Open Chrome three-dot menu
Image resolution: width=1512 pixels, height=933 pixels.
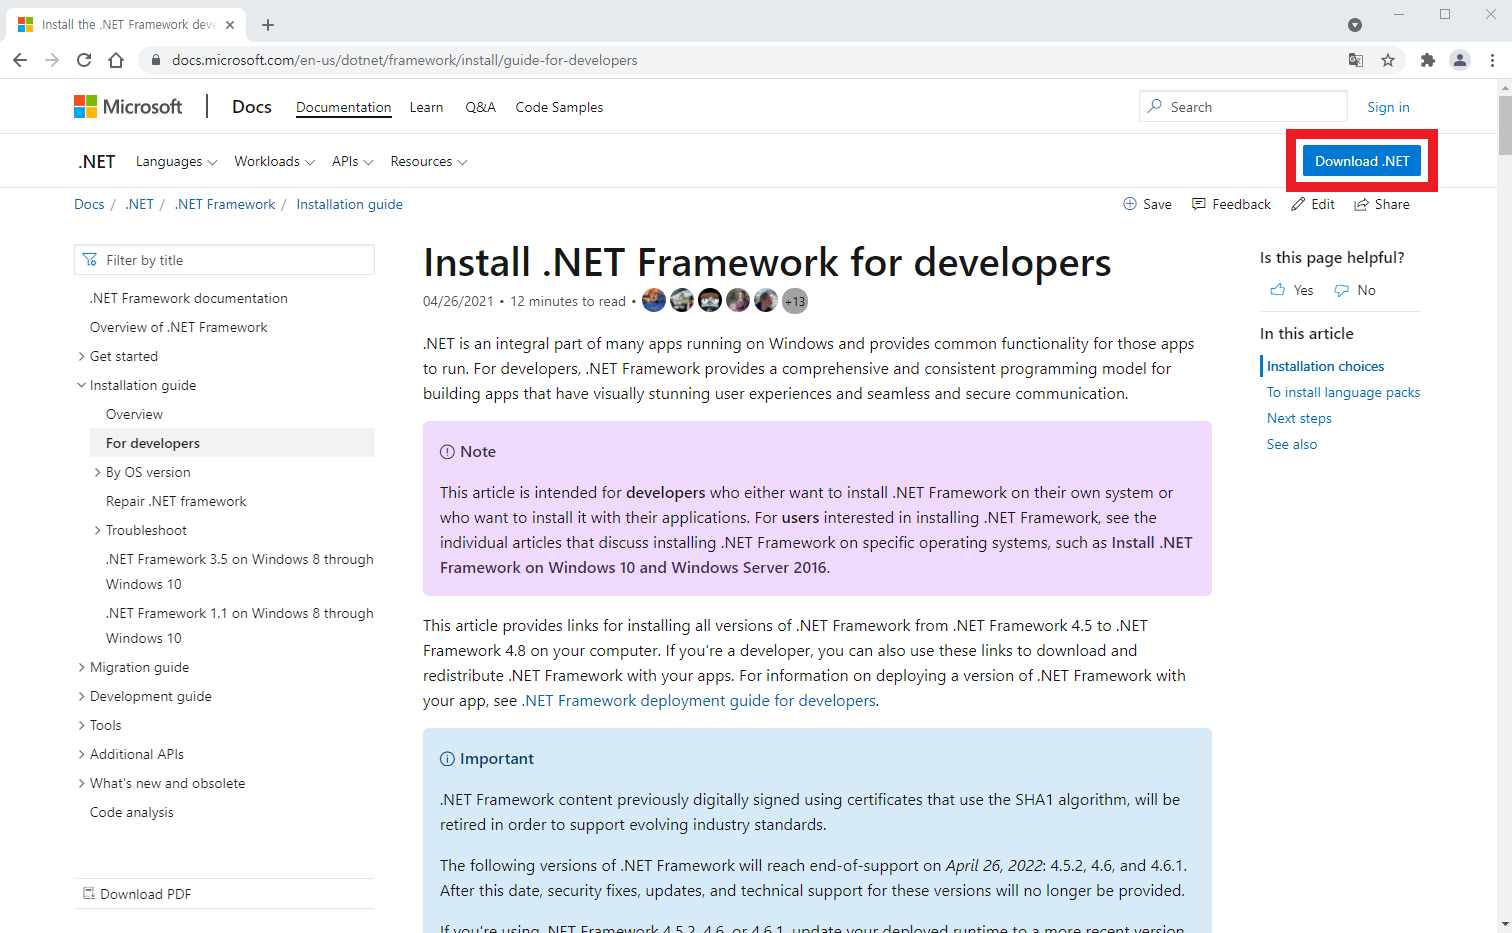[x=1492, y=60]
